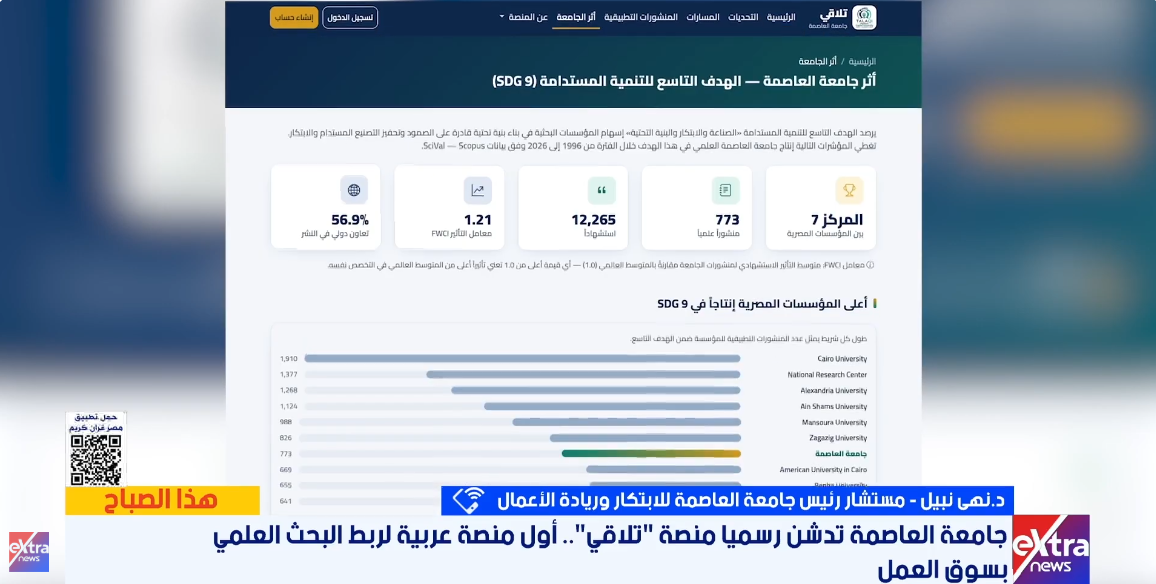
Task: Click the value '1,268' in chart
Action: pos(288,391)
